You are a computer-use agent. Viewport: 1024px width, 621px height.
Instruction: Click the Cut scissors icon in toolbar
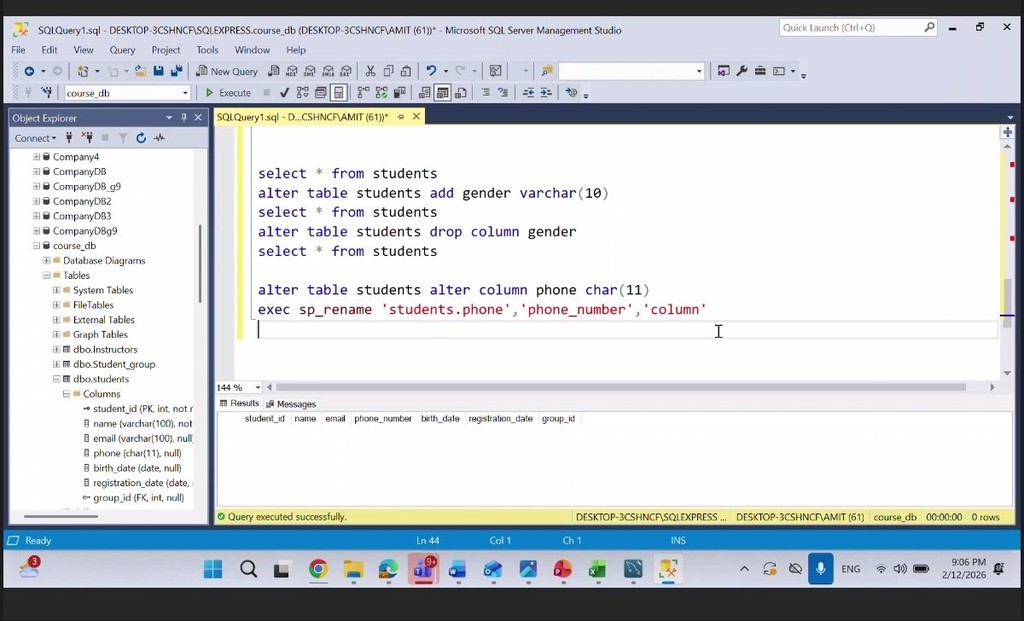(370, 71)
